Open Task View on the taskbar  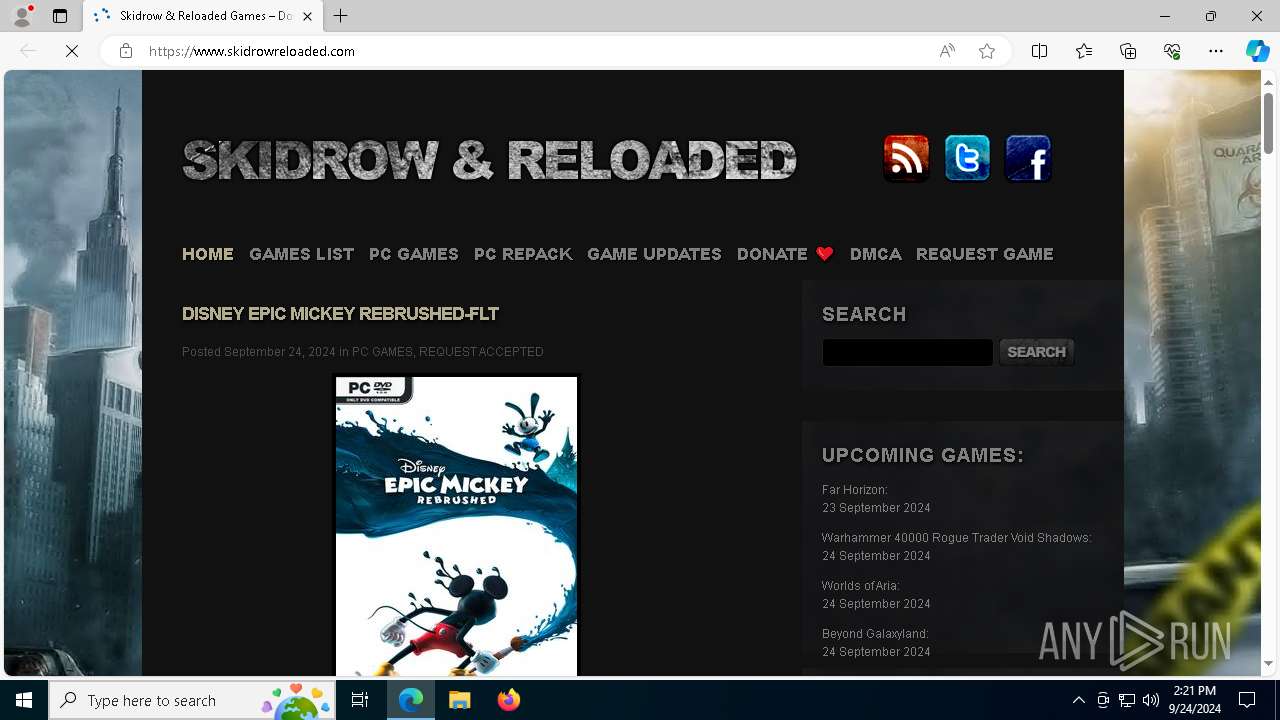[360, 700]
